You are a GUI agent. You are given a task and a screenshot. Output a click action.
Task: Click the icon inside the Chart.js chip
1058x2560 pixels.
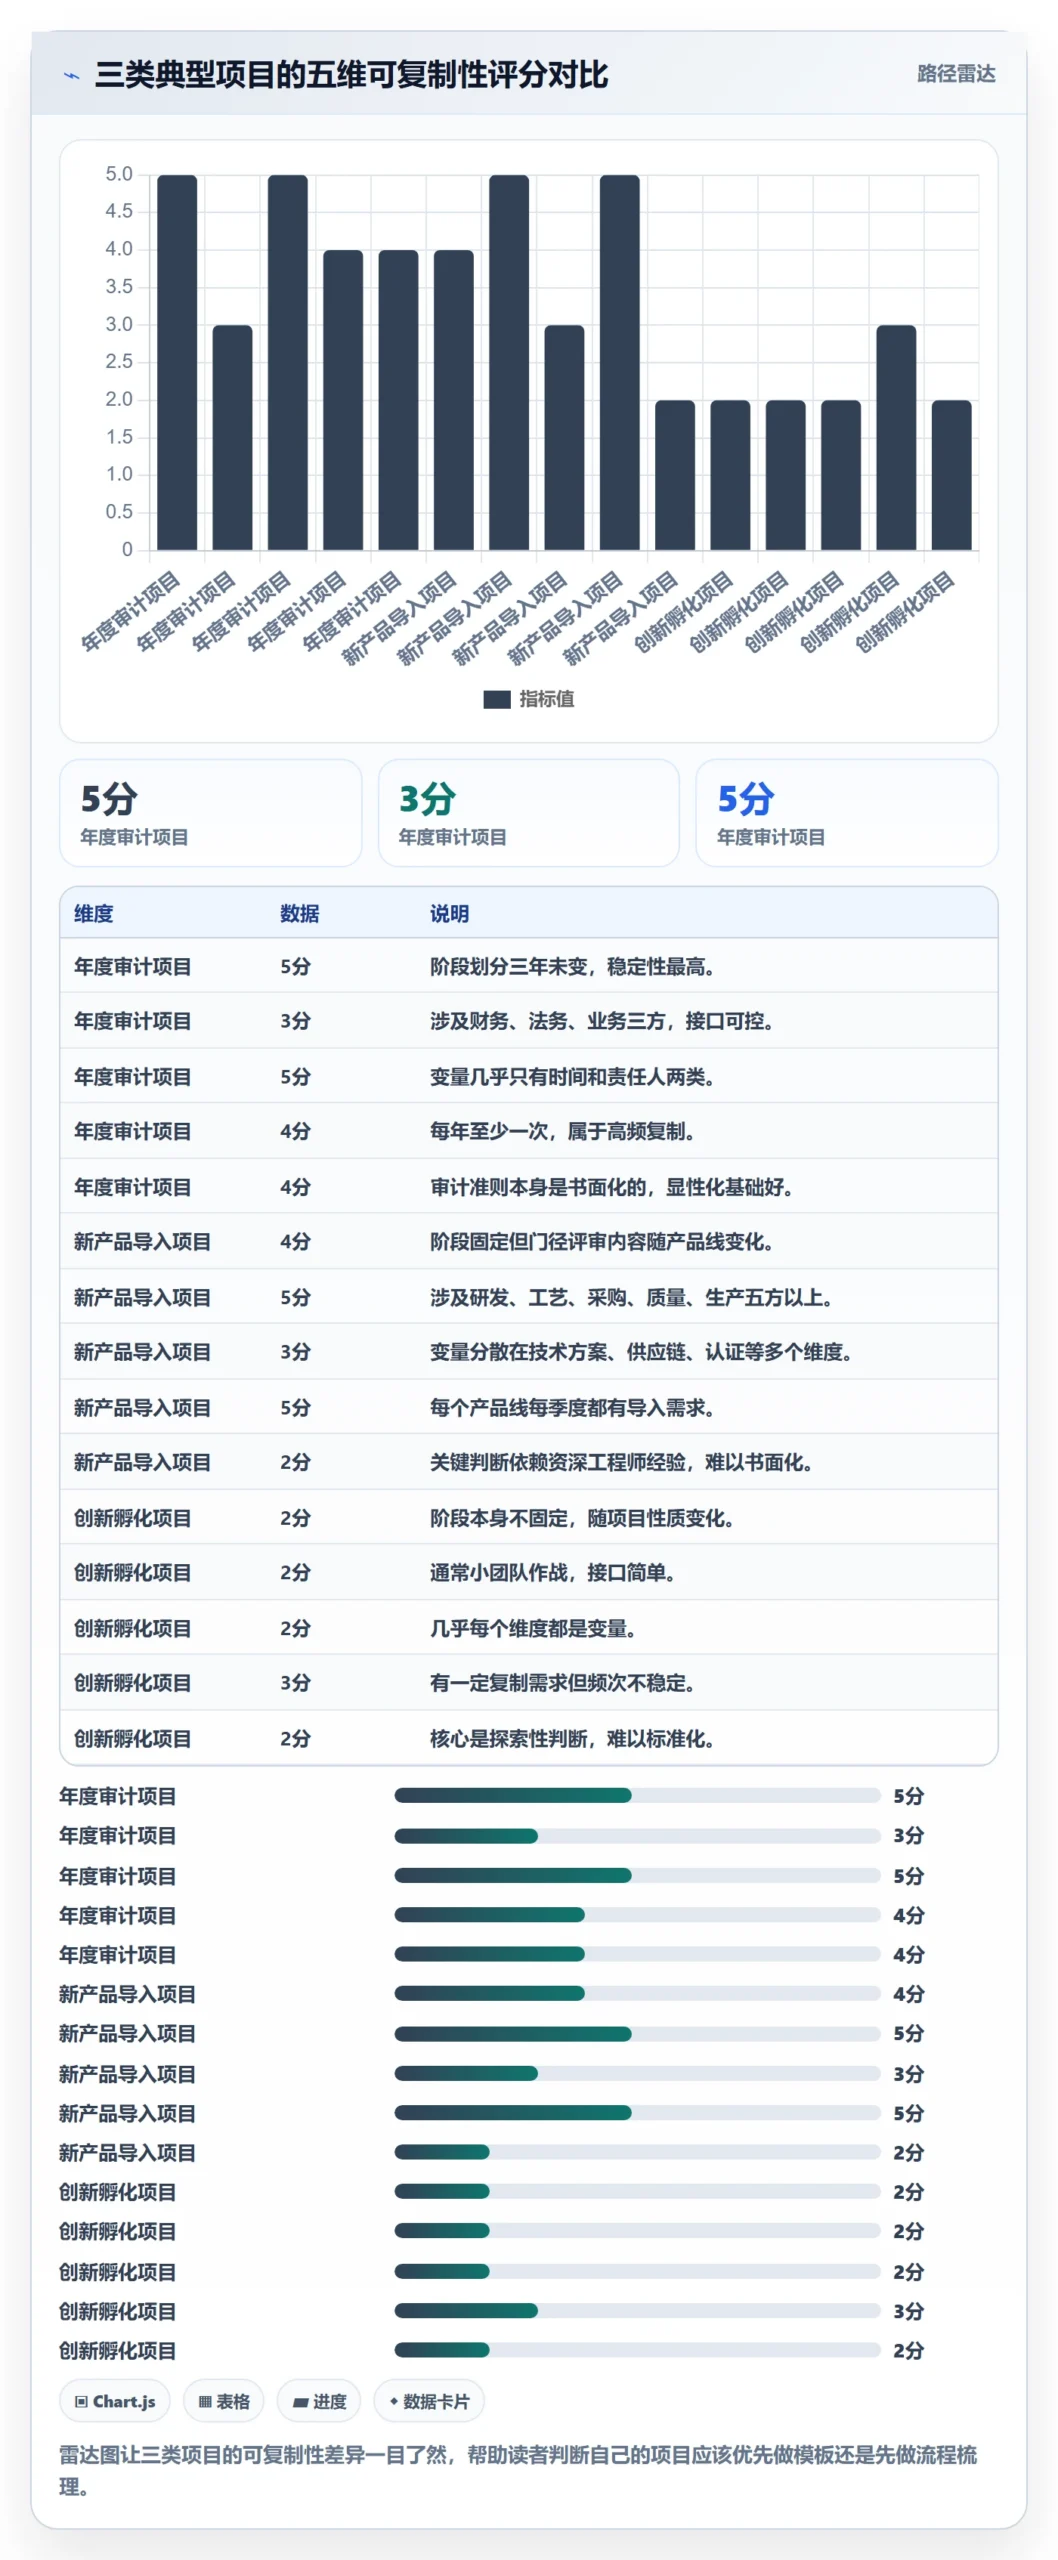pos(82,2401)
